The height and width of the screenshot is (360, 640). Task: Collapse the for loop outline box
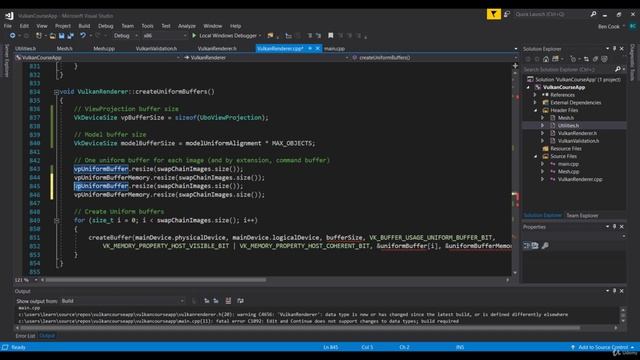tap(56, 220)
